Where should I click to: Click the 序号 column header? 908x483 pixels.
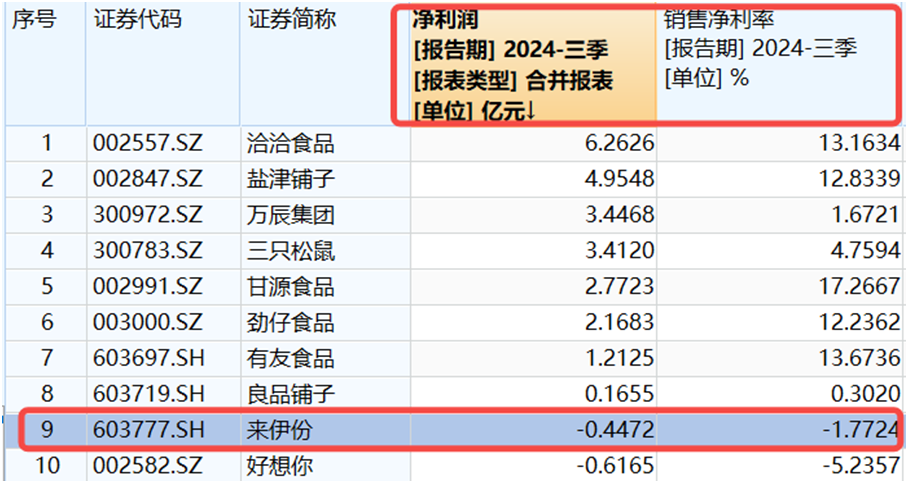pos(45,64)
